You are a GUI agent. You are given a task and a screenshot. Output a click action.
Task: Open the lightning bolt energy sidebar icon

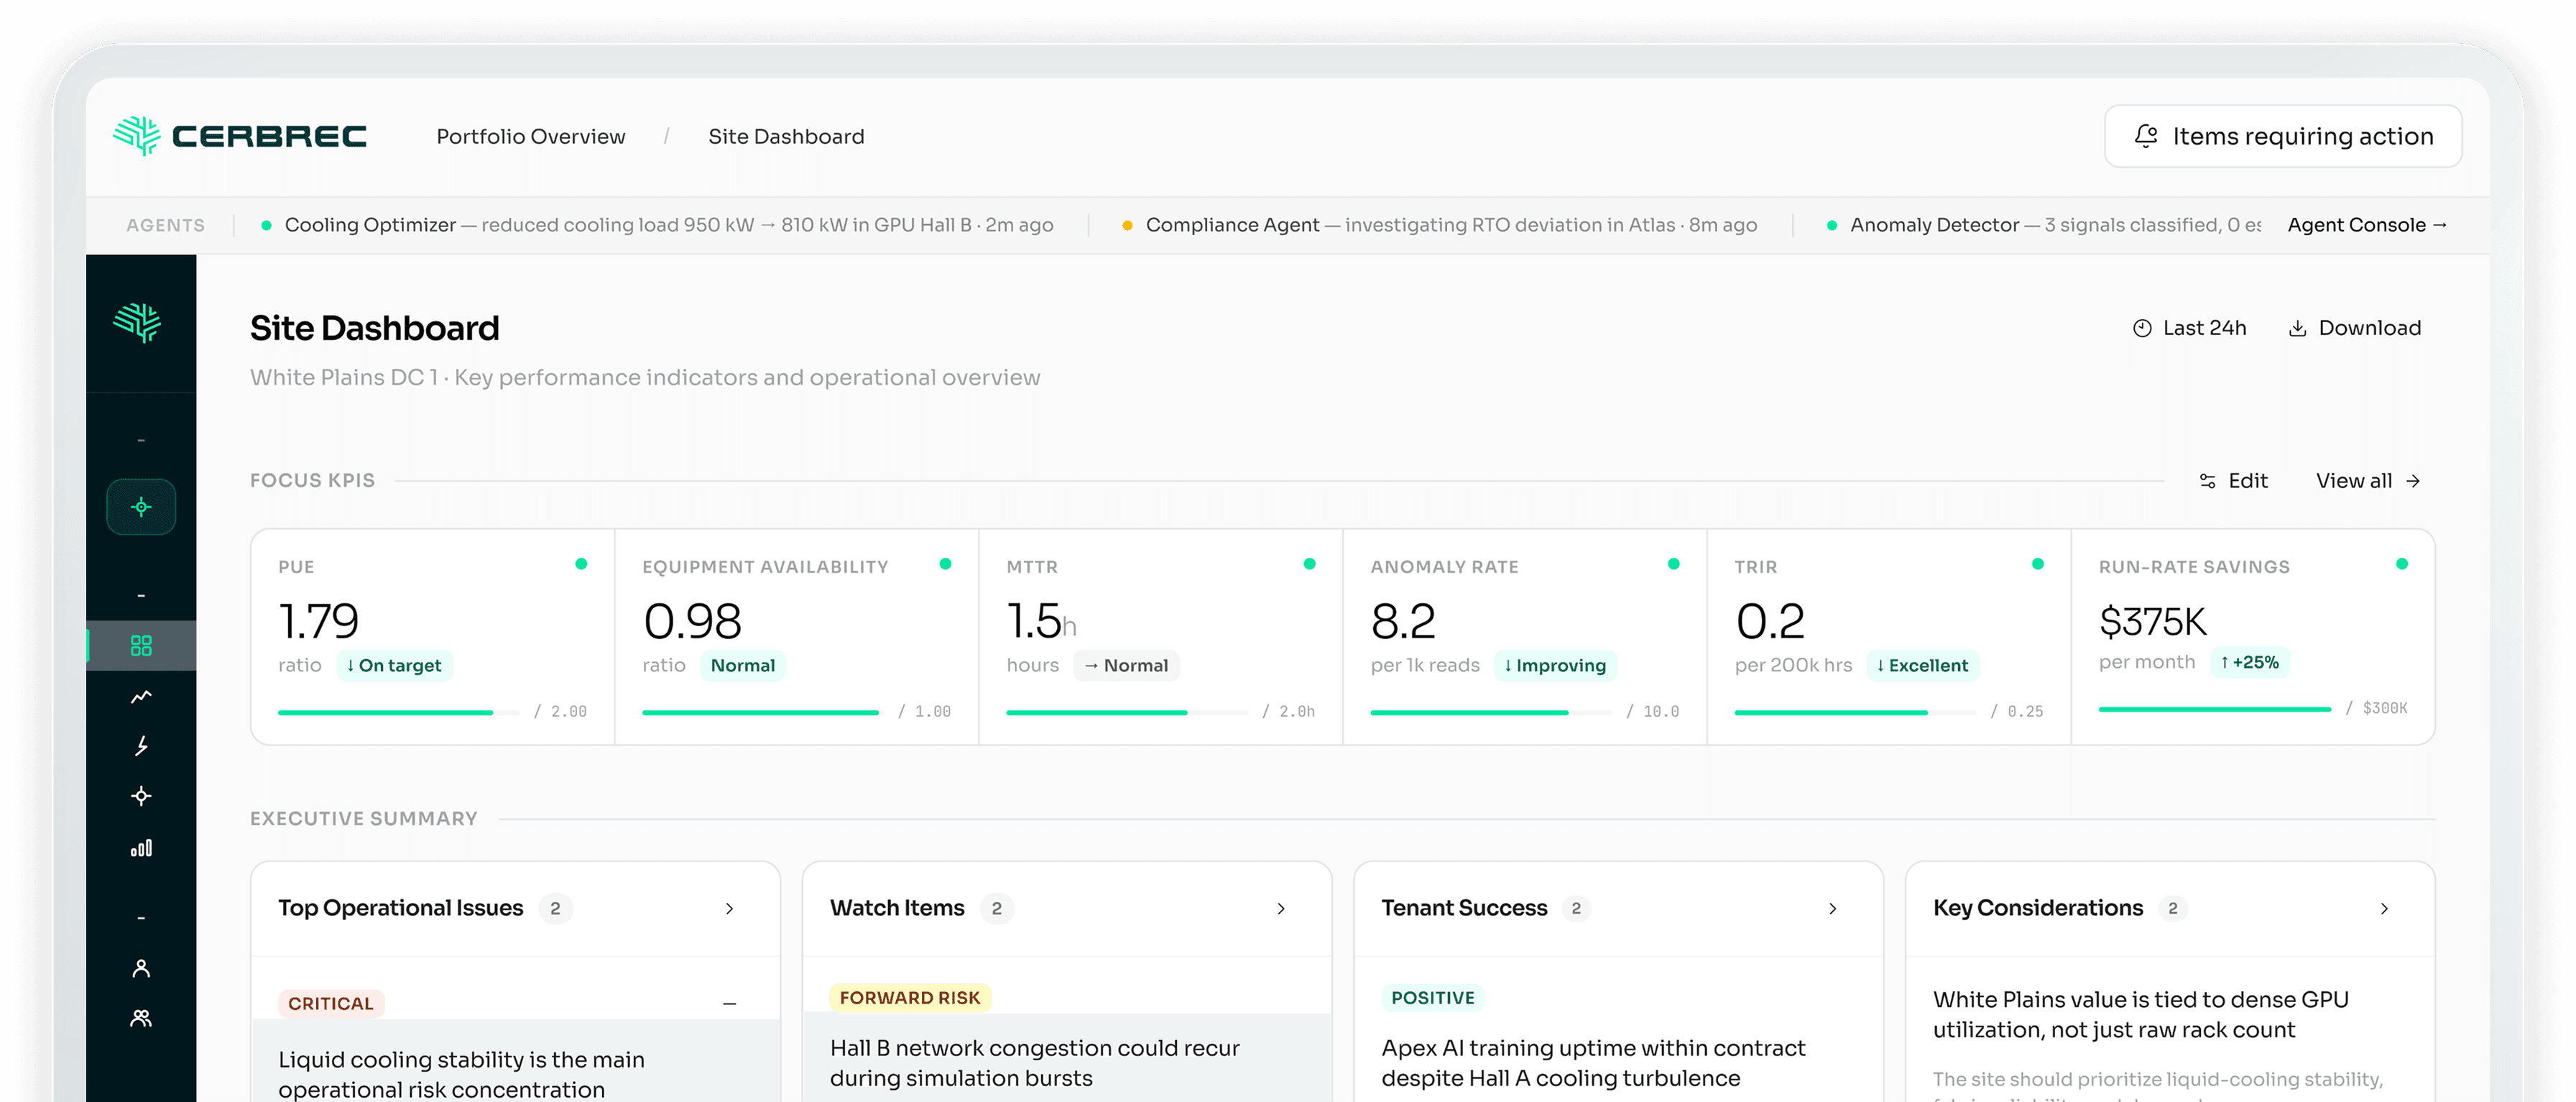141,746
